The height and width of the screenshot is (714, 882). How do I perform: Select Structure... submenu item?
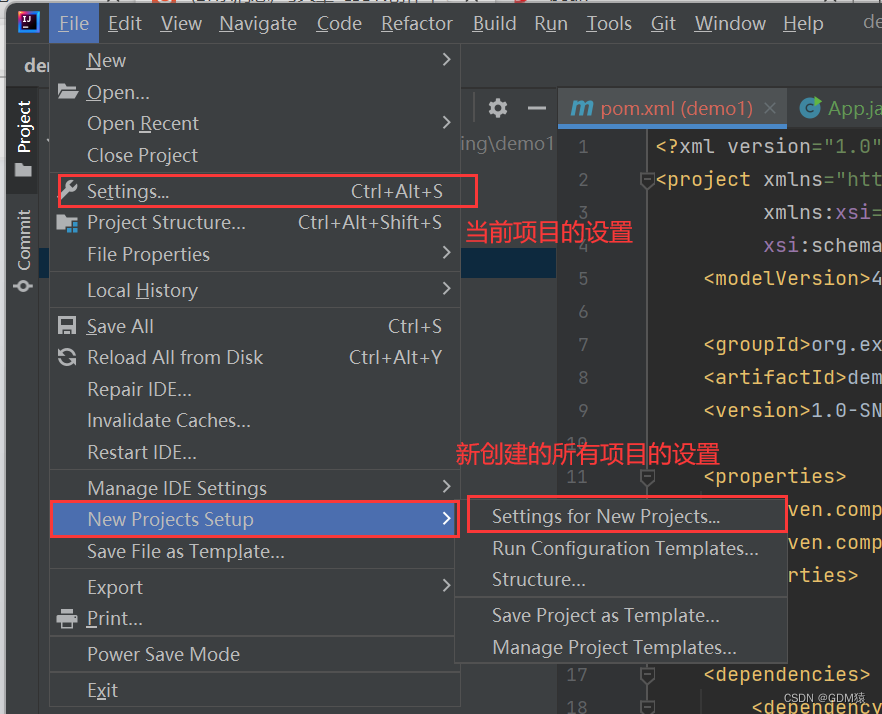[621, 580]
